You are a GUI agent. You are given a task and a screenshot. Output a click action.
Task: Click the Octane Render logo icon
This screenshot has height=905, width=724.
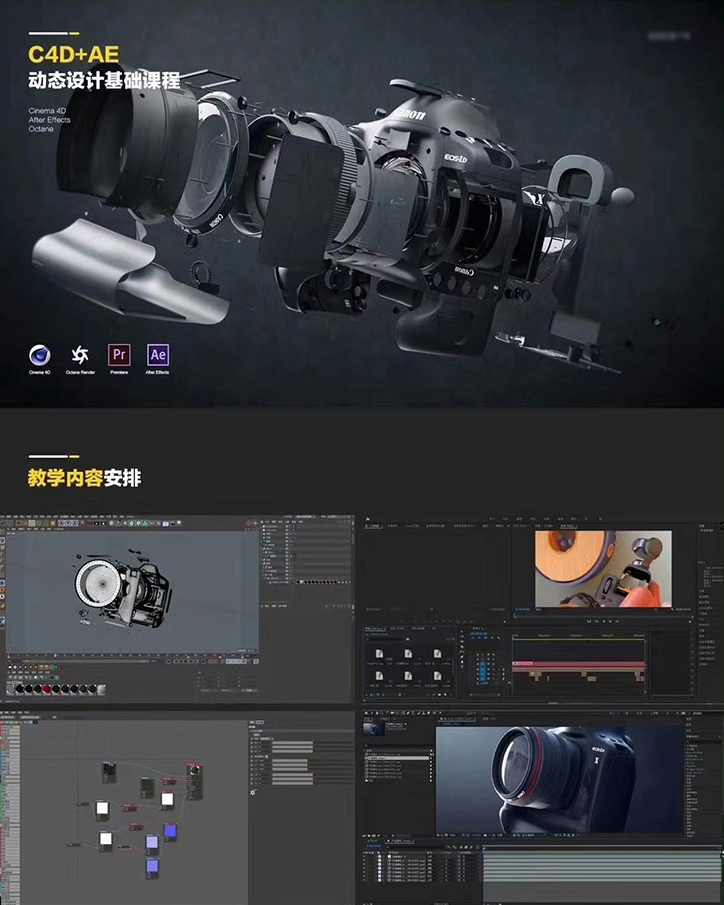(80, 355)
